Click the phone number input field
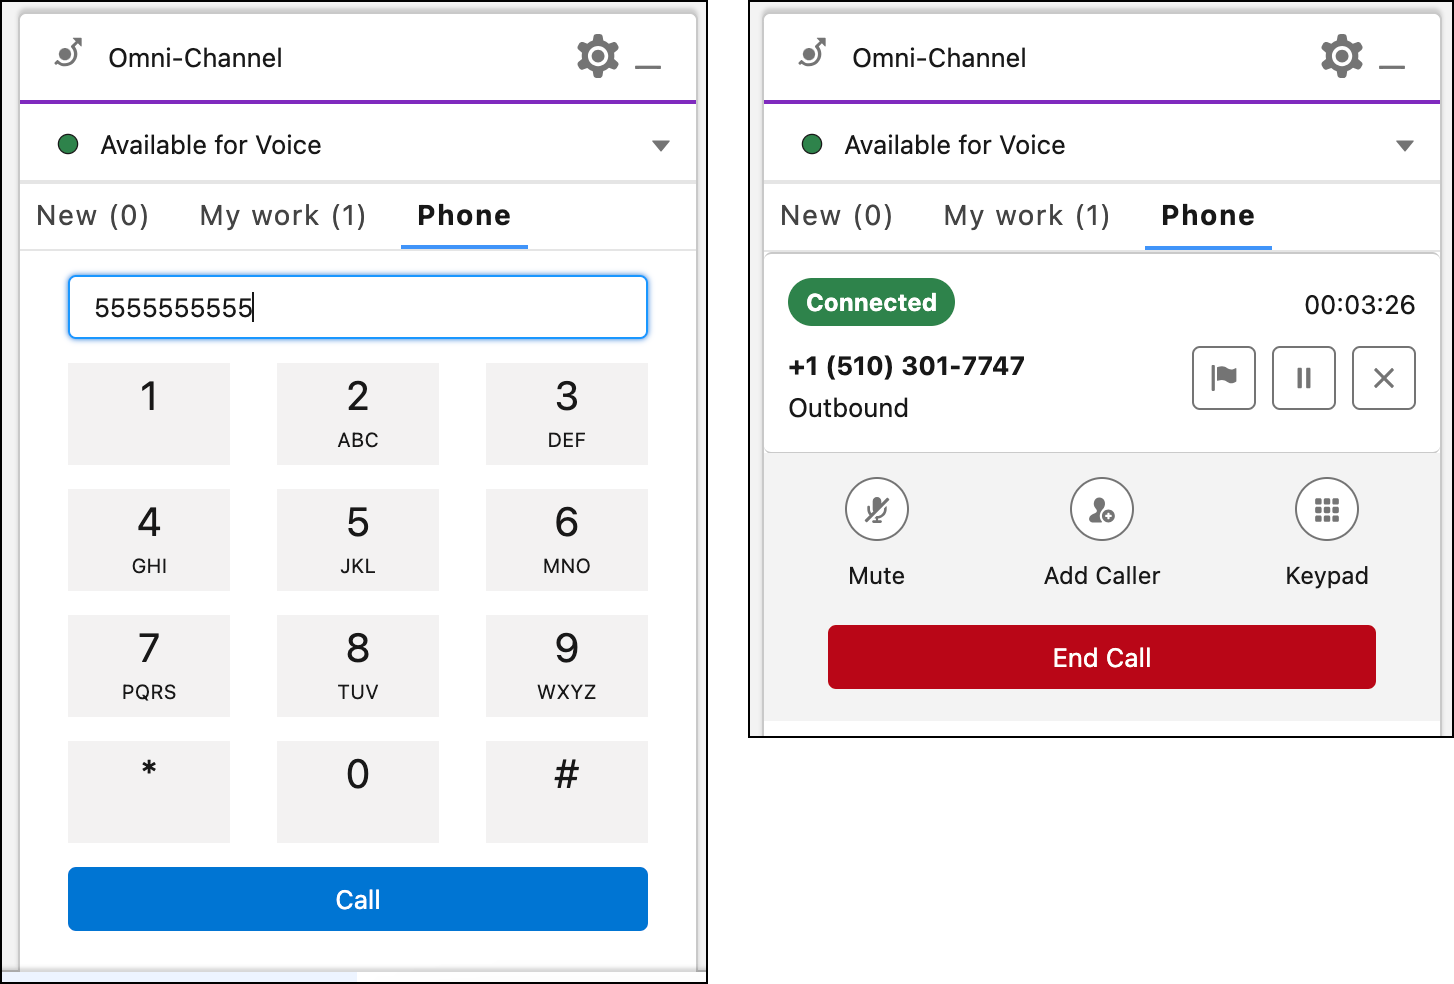 tap(358, 307)
